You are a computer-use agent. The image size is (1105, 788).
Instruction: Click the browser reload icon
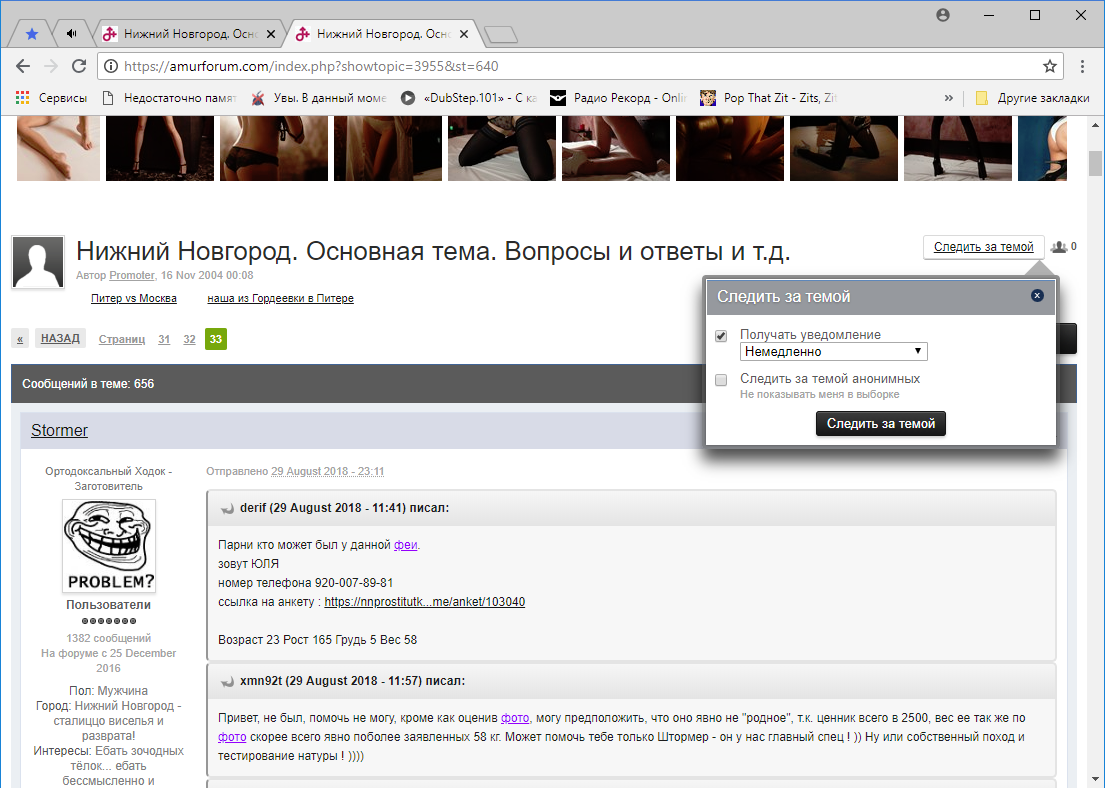coord(79,67)
